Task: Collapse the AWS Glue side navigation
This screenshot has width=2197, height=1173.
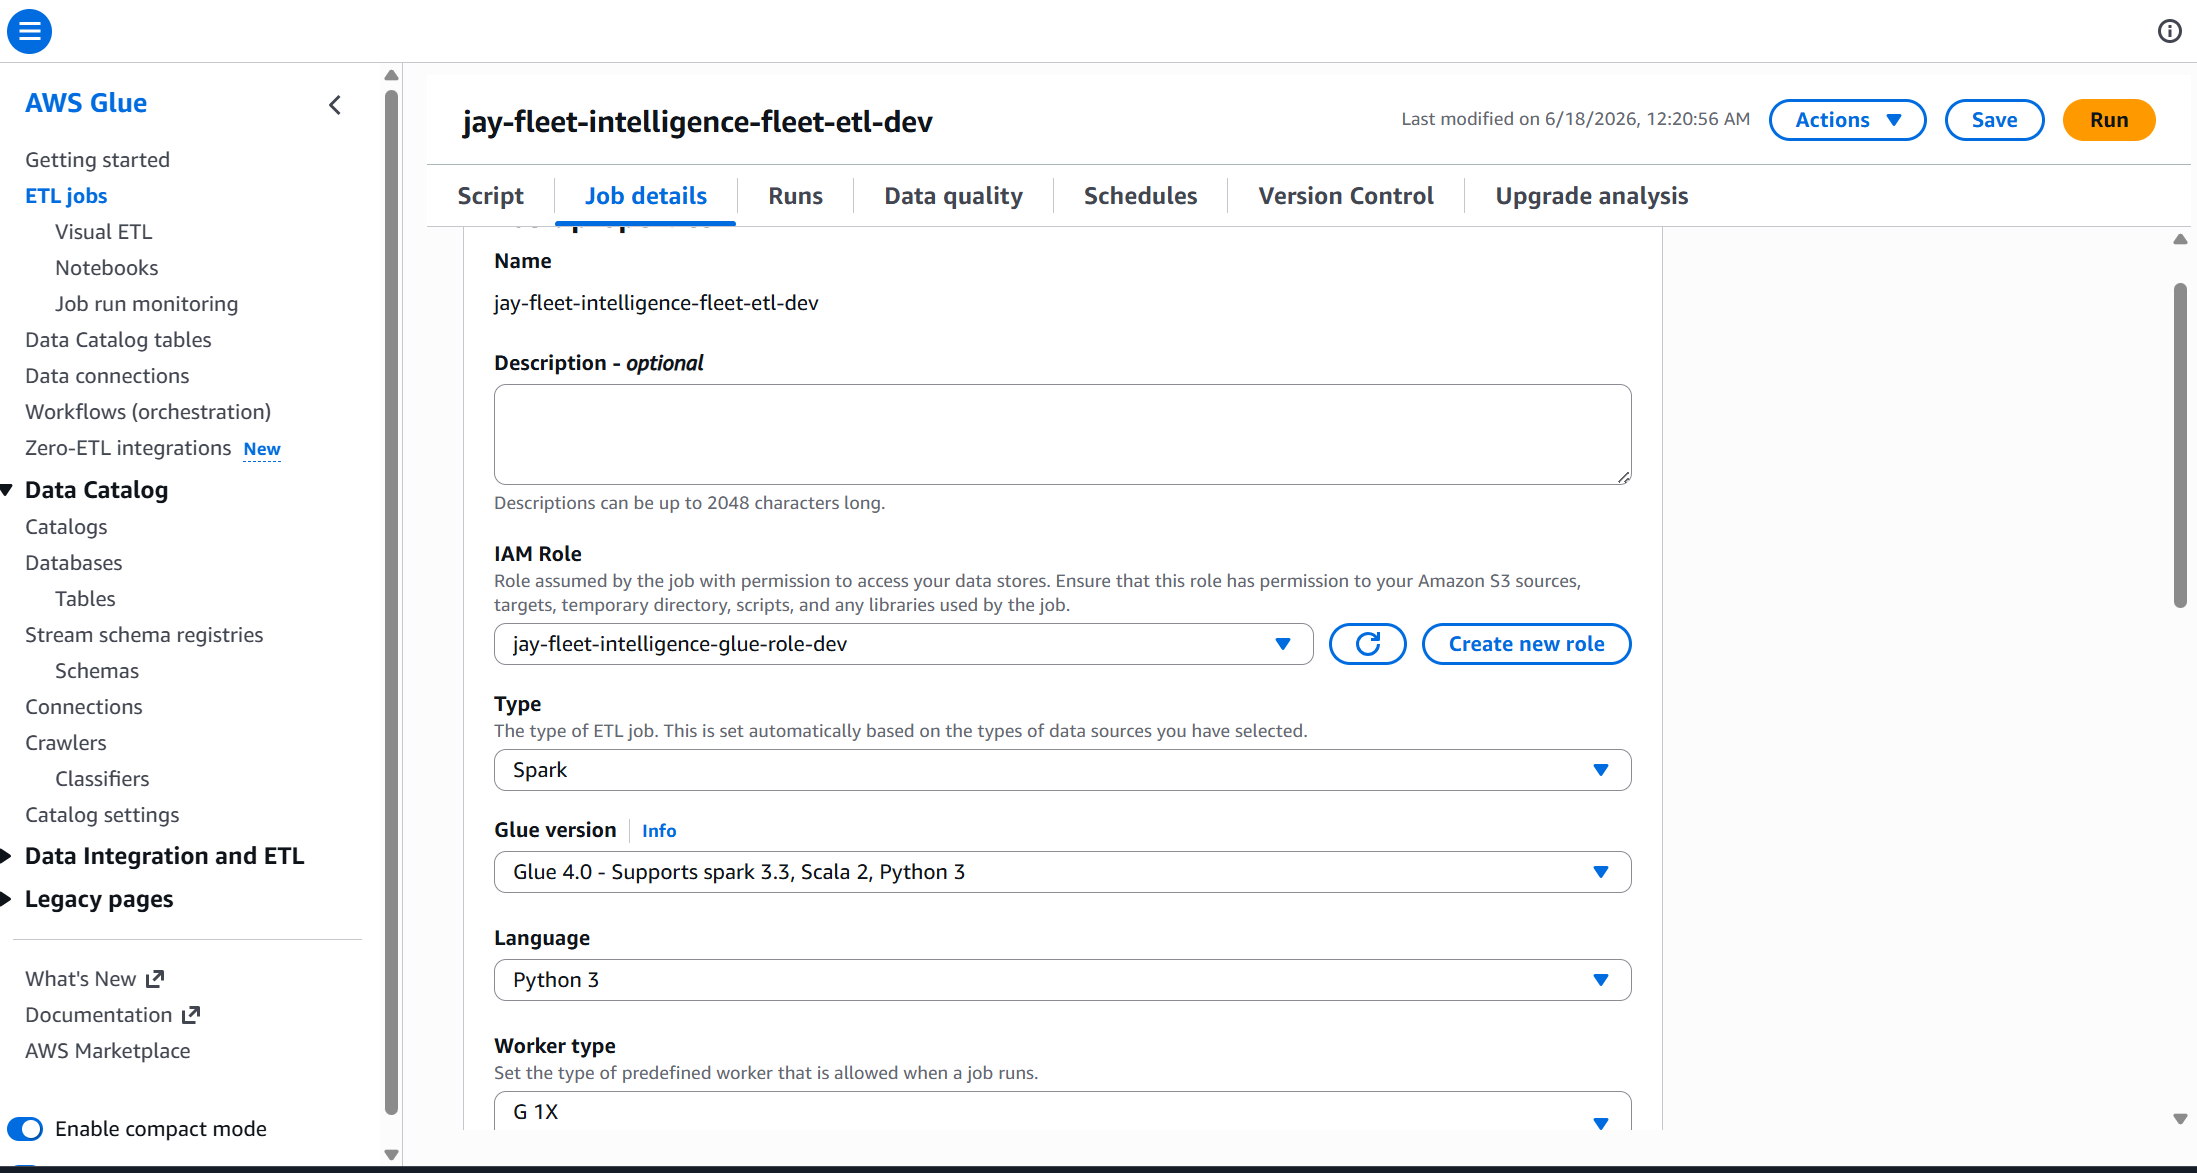Action: [335, 105]
